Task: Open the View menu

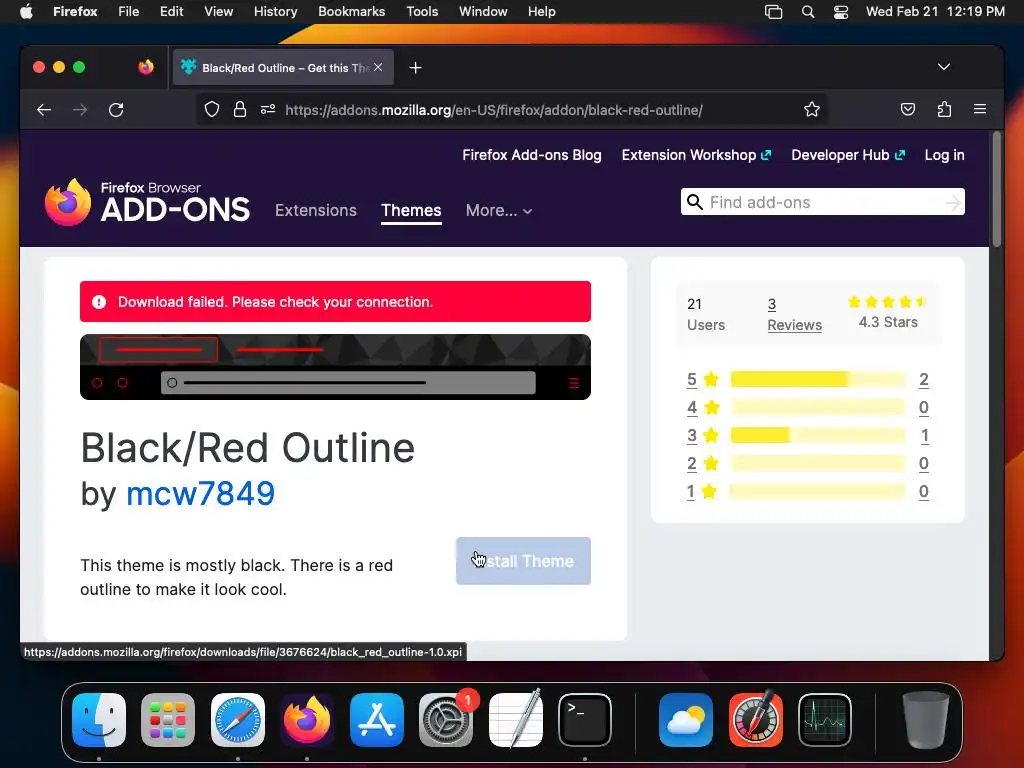Action: 218,12
